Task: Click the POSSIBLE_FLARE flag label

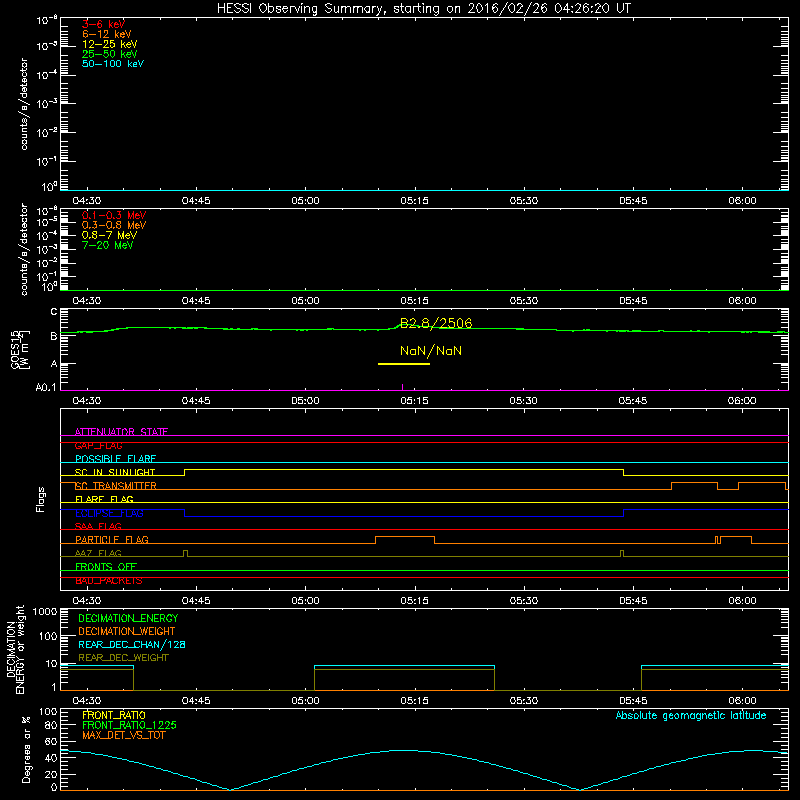Action: 115,459
